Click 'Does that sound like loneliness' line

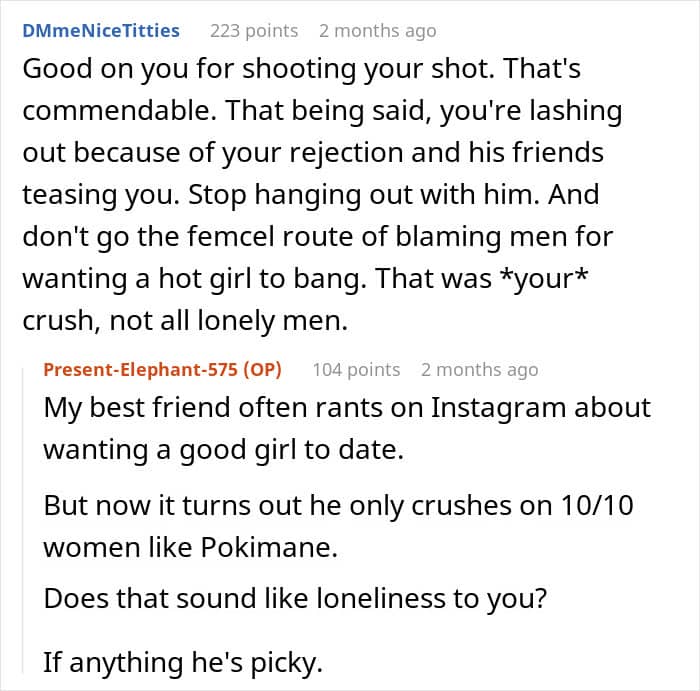tap(295, 598)
